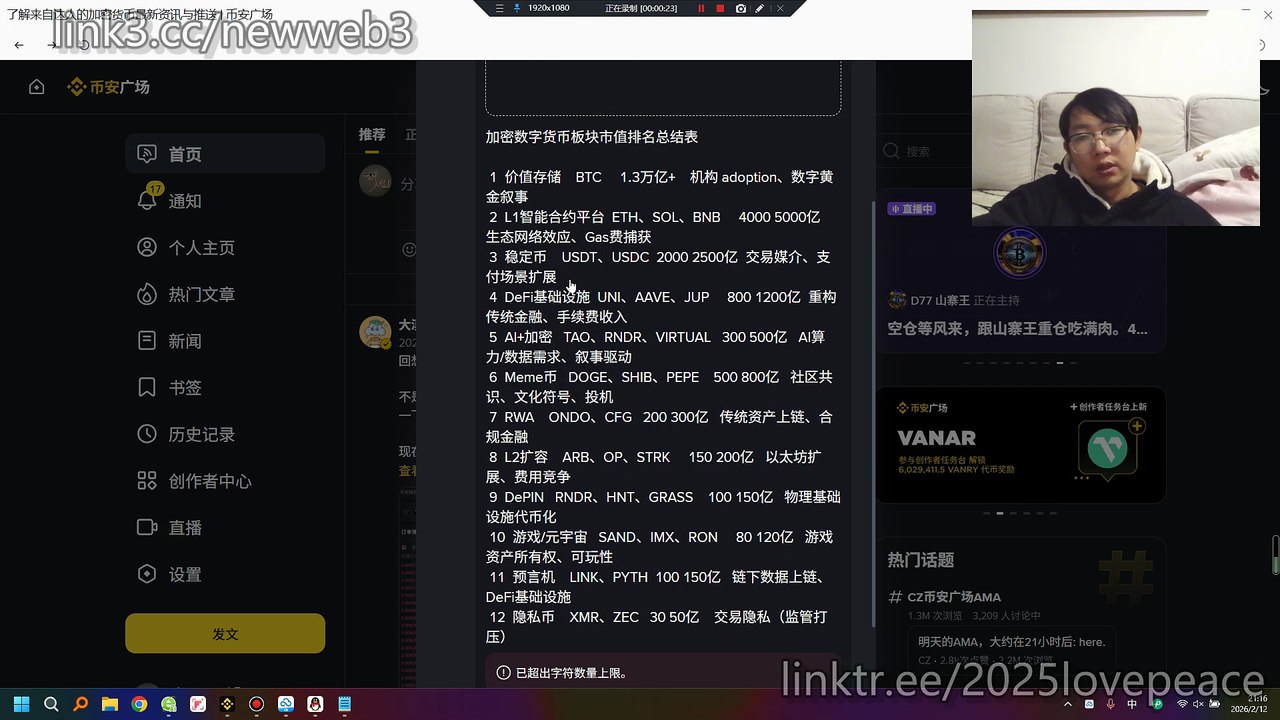Click the 加密数字货币板块市值排名总结表 heading text
The image size is (1280, 720).
[592, 137]
